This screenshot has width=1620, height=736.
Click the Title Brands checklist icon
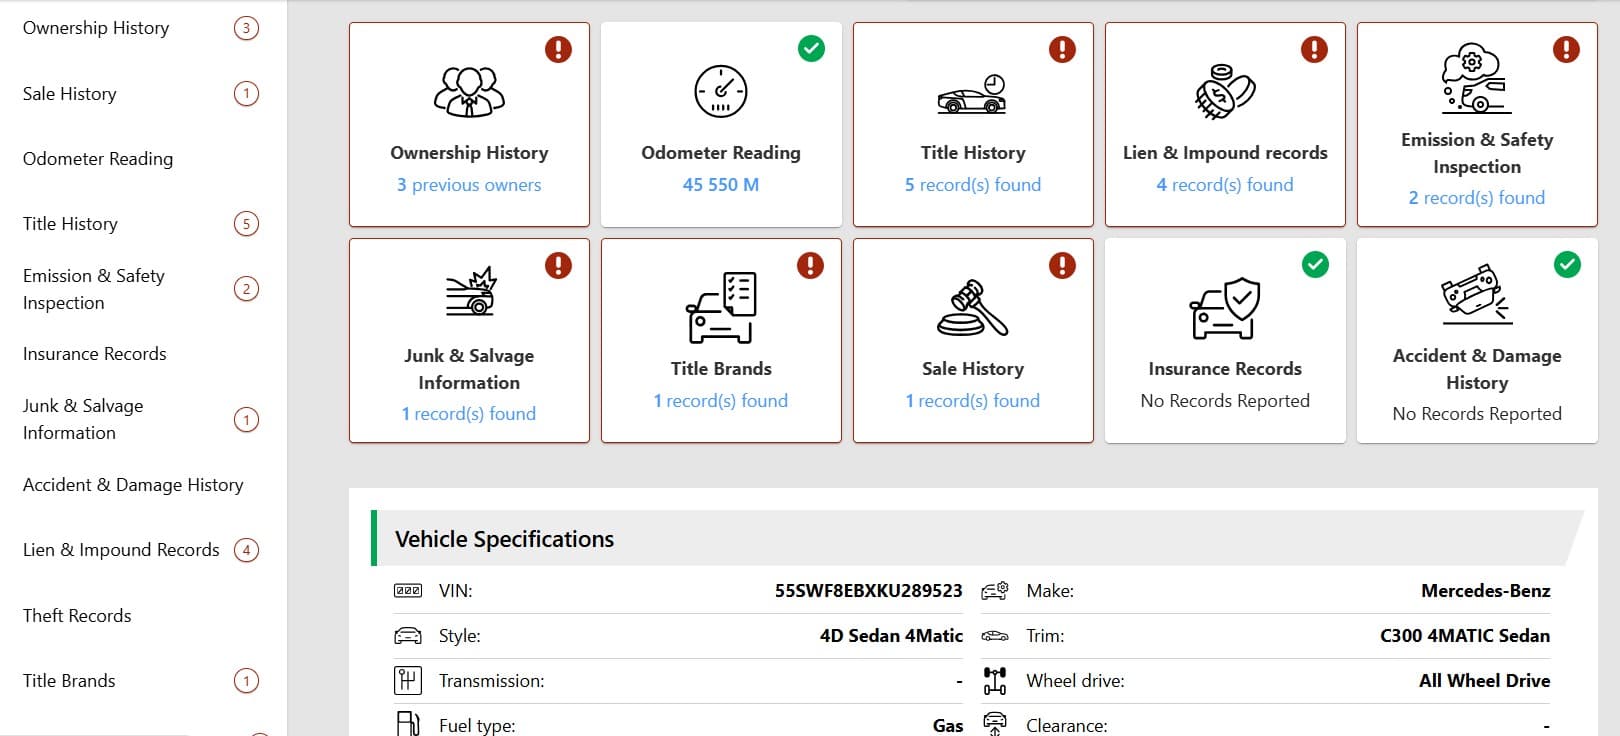tap(721, 308)
